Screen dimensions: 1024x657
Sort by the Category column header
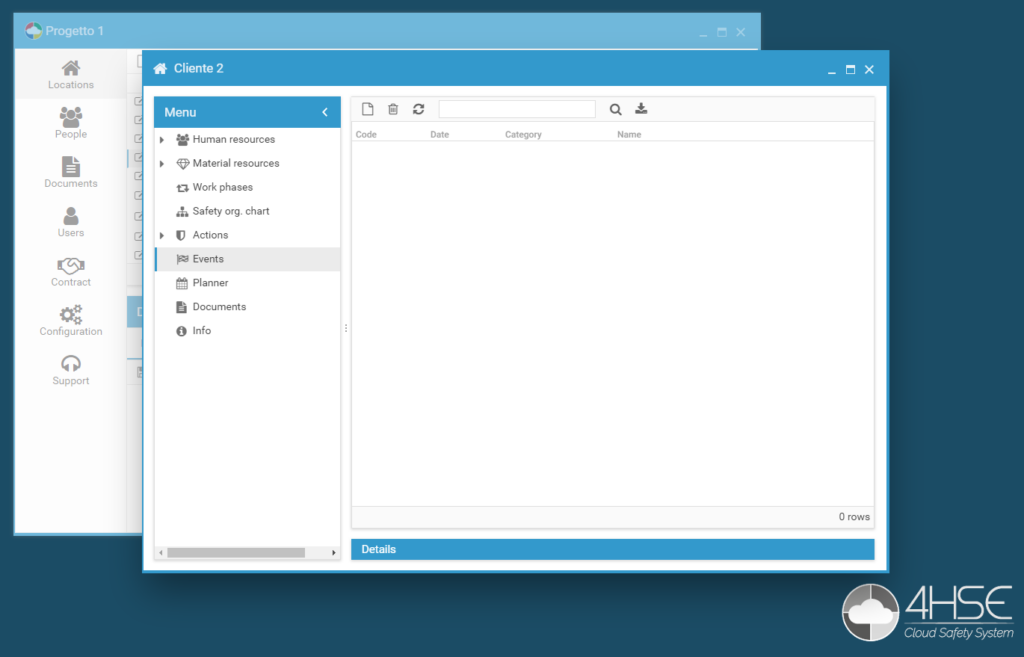523,135
